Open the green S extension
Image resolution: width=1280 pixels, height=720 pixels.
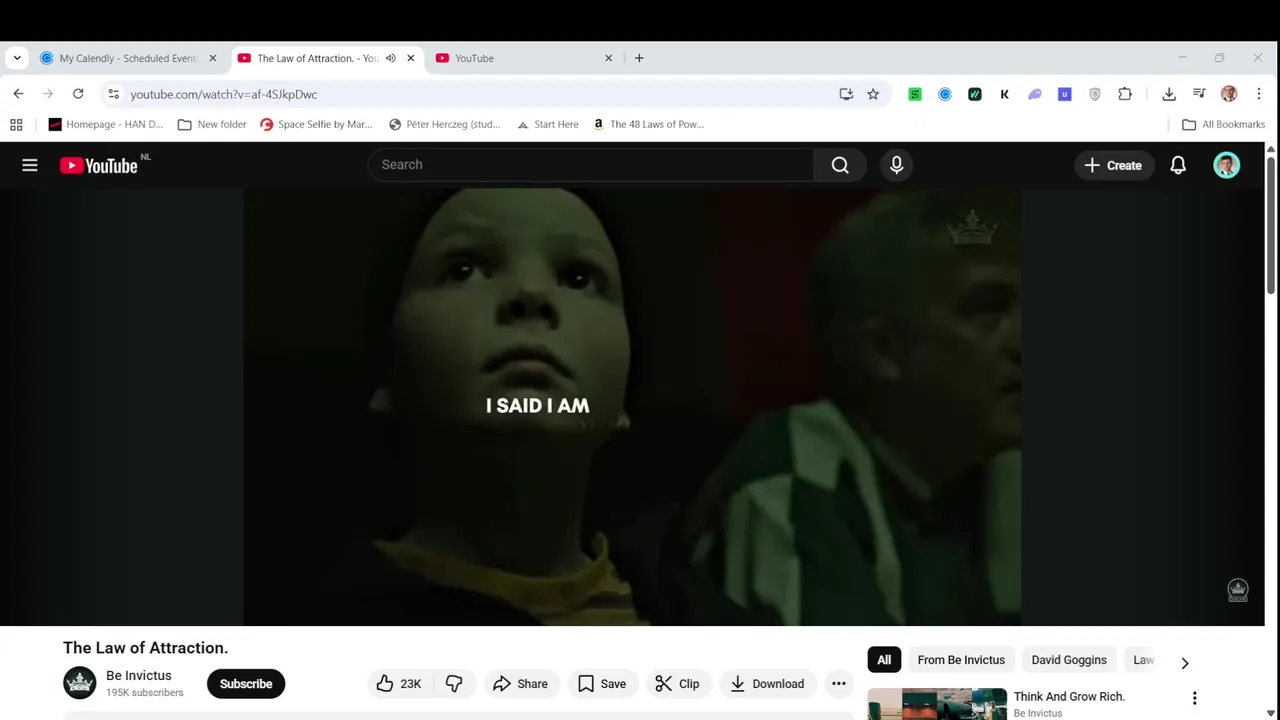point(915,94)
